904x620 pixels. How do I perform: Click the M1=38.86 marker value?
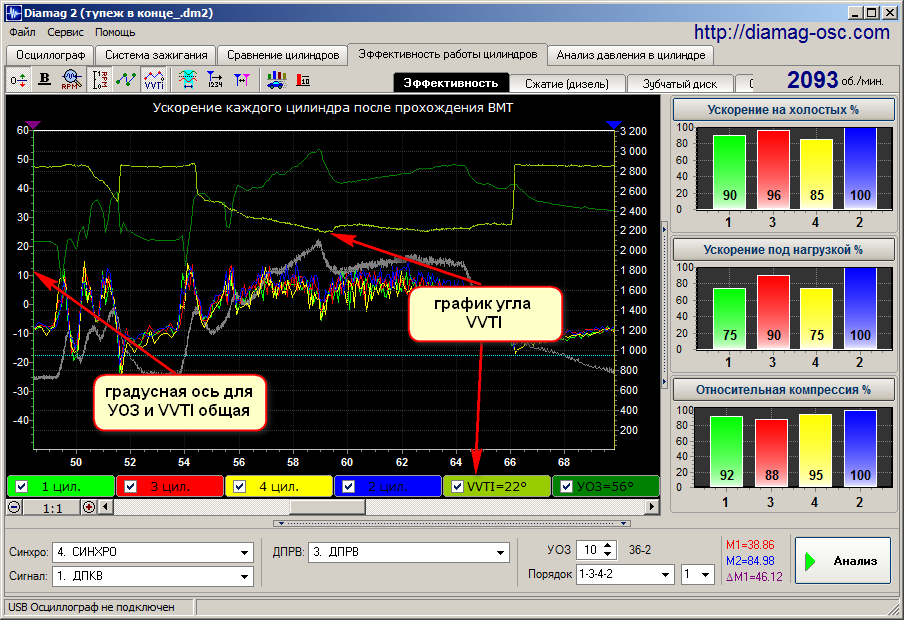coord(749,545)
